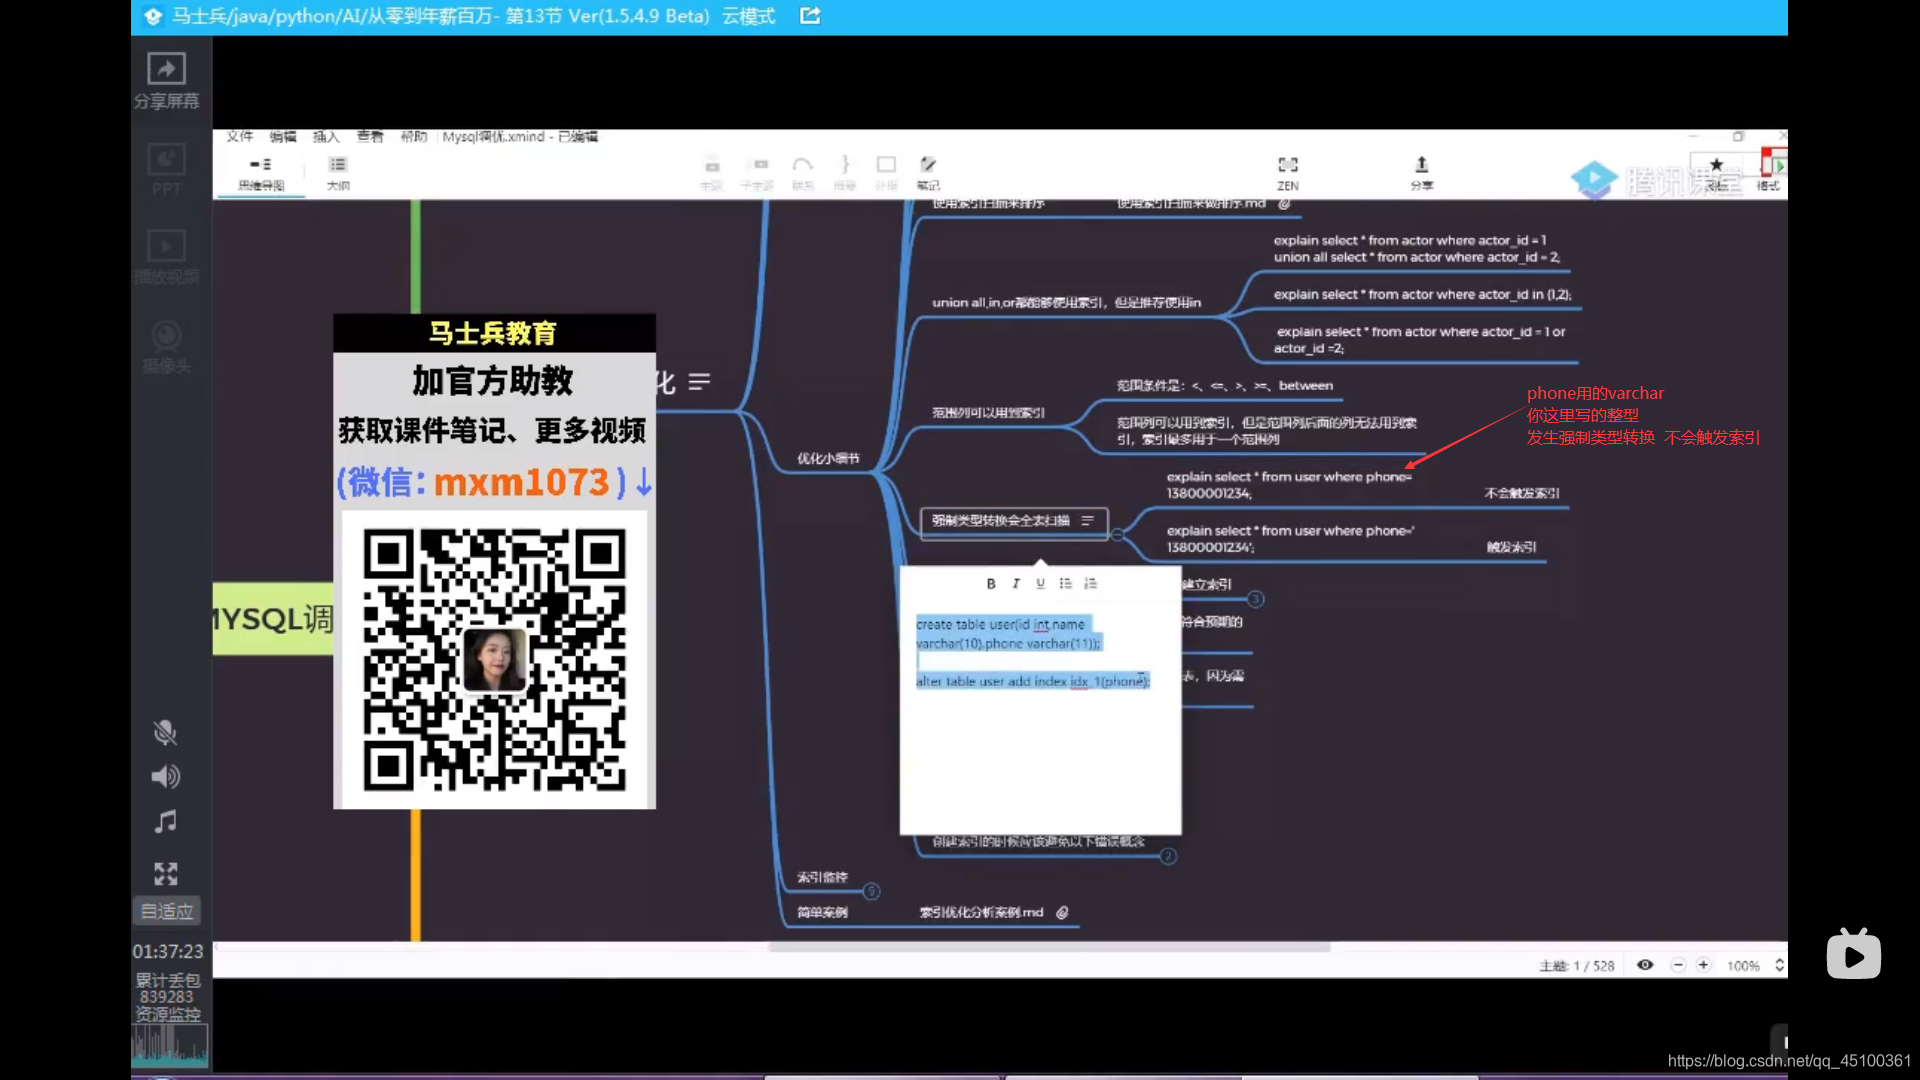
Task: Expand the collapsed node showing 3
Action: pyautogui.click(x=1256, y=600)
